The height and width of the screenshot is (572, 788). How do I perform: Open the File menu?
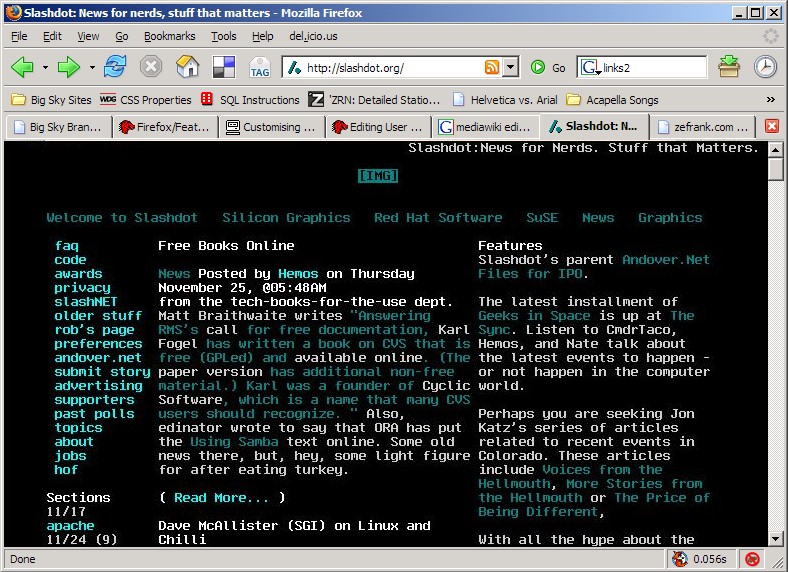tap(19, 36)
